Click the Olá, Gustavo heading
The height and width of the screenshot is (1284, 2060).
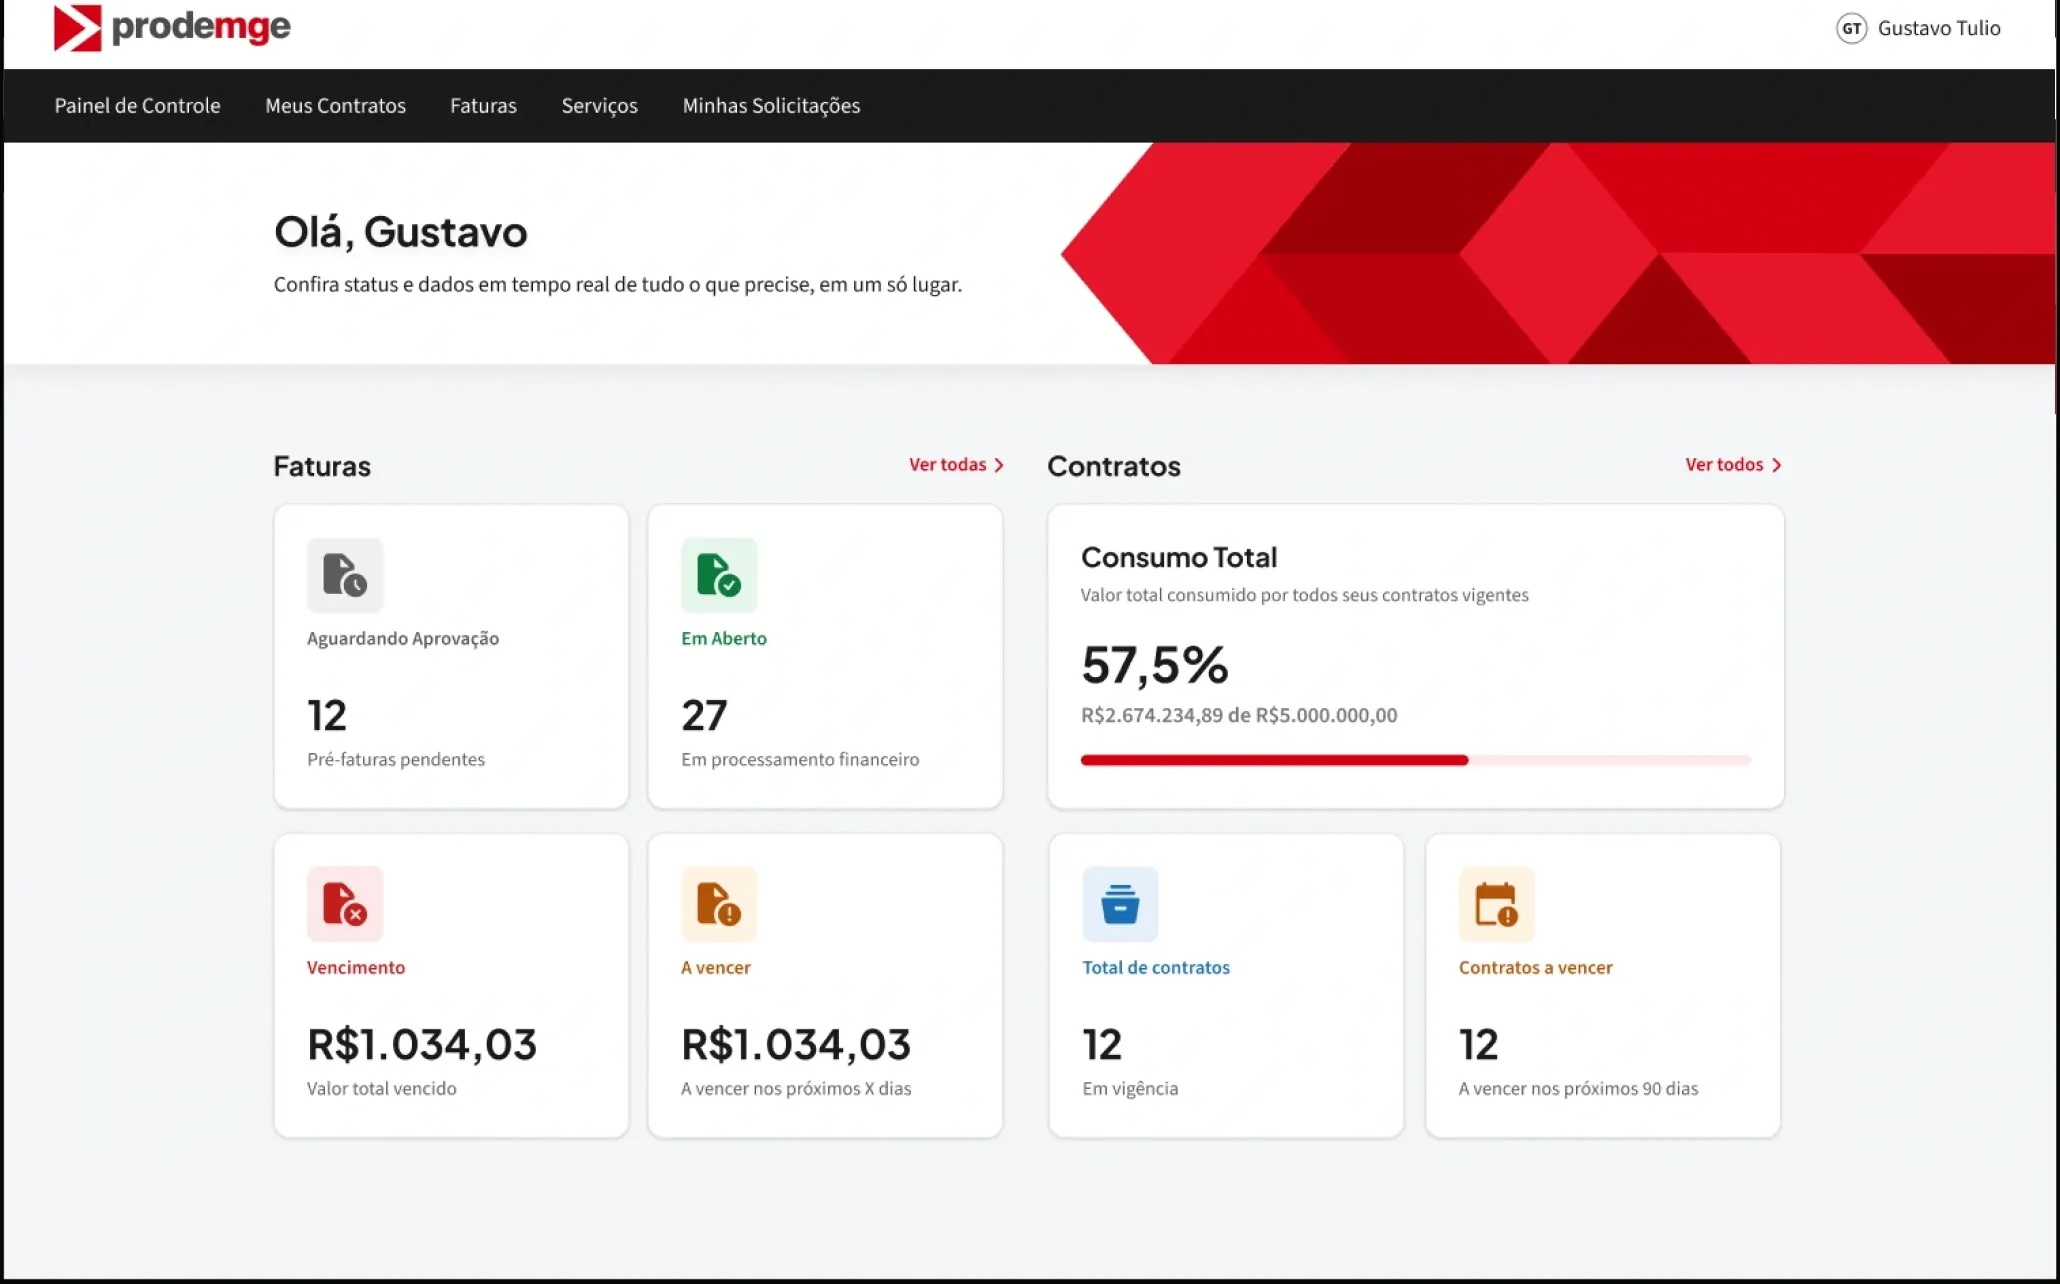[400, 232]
